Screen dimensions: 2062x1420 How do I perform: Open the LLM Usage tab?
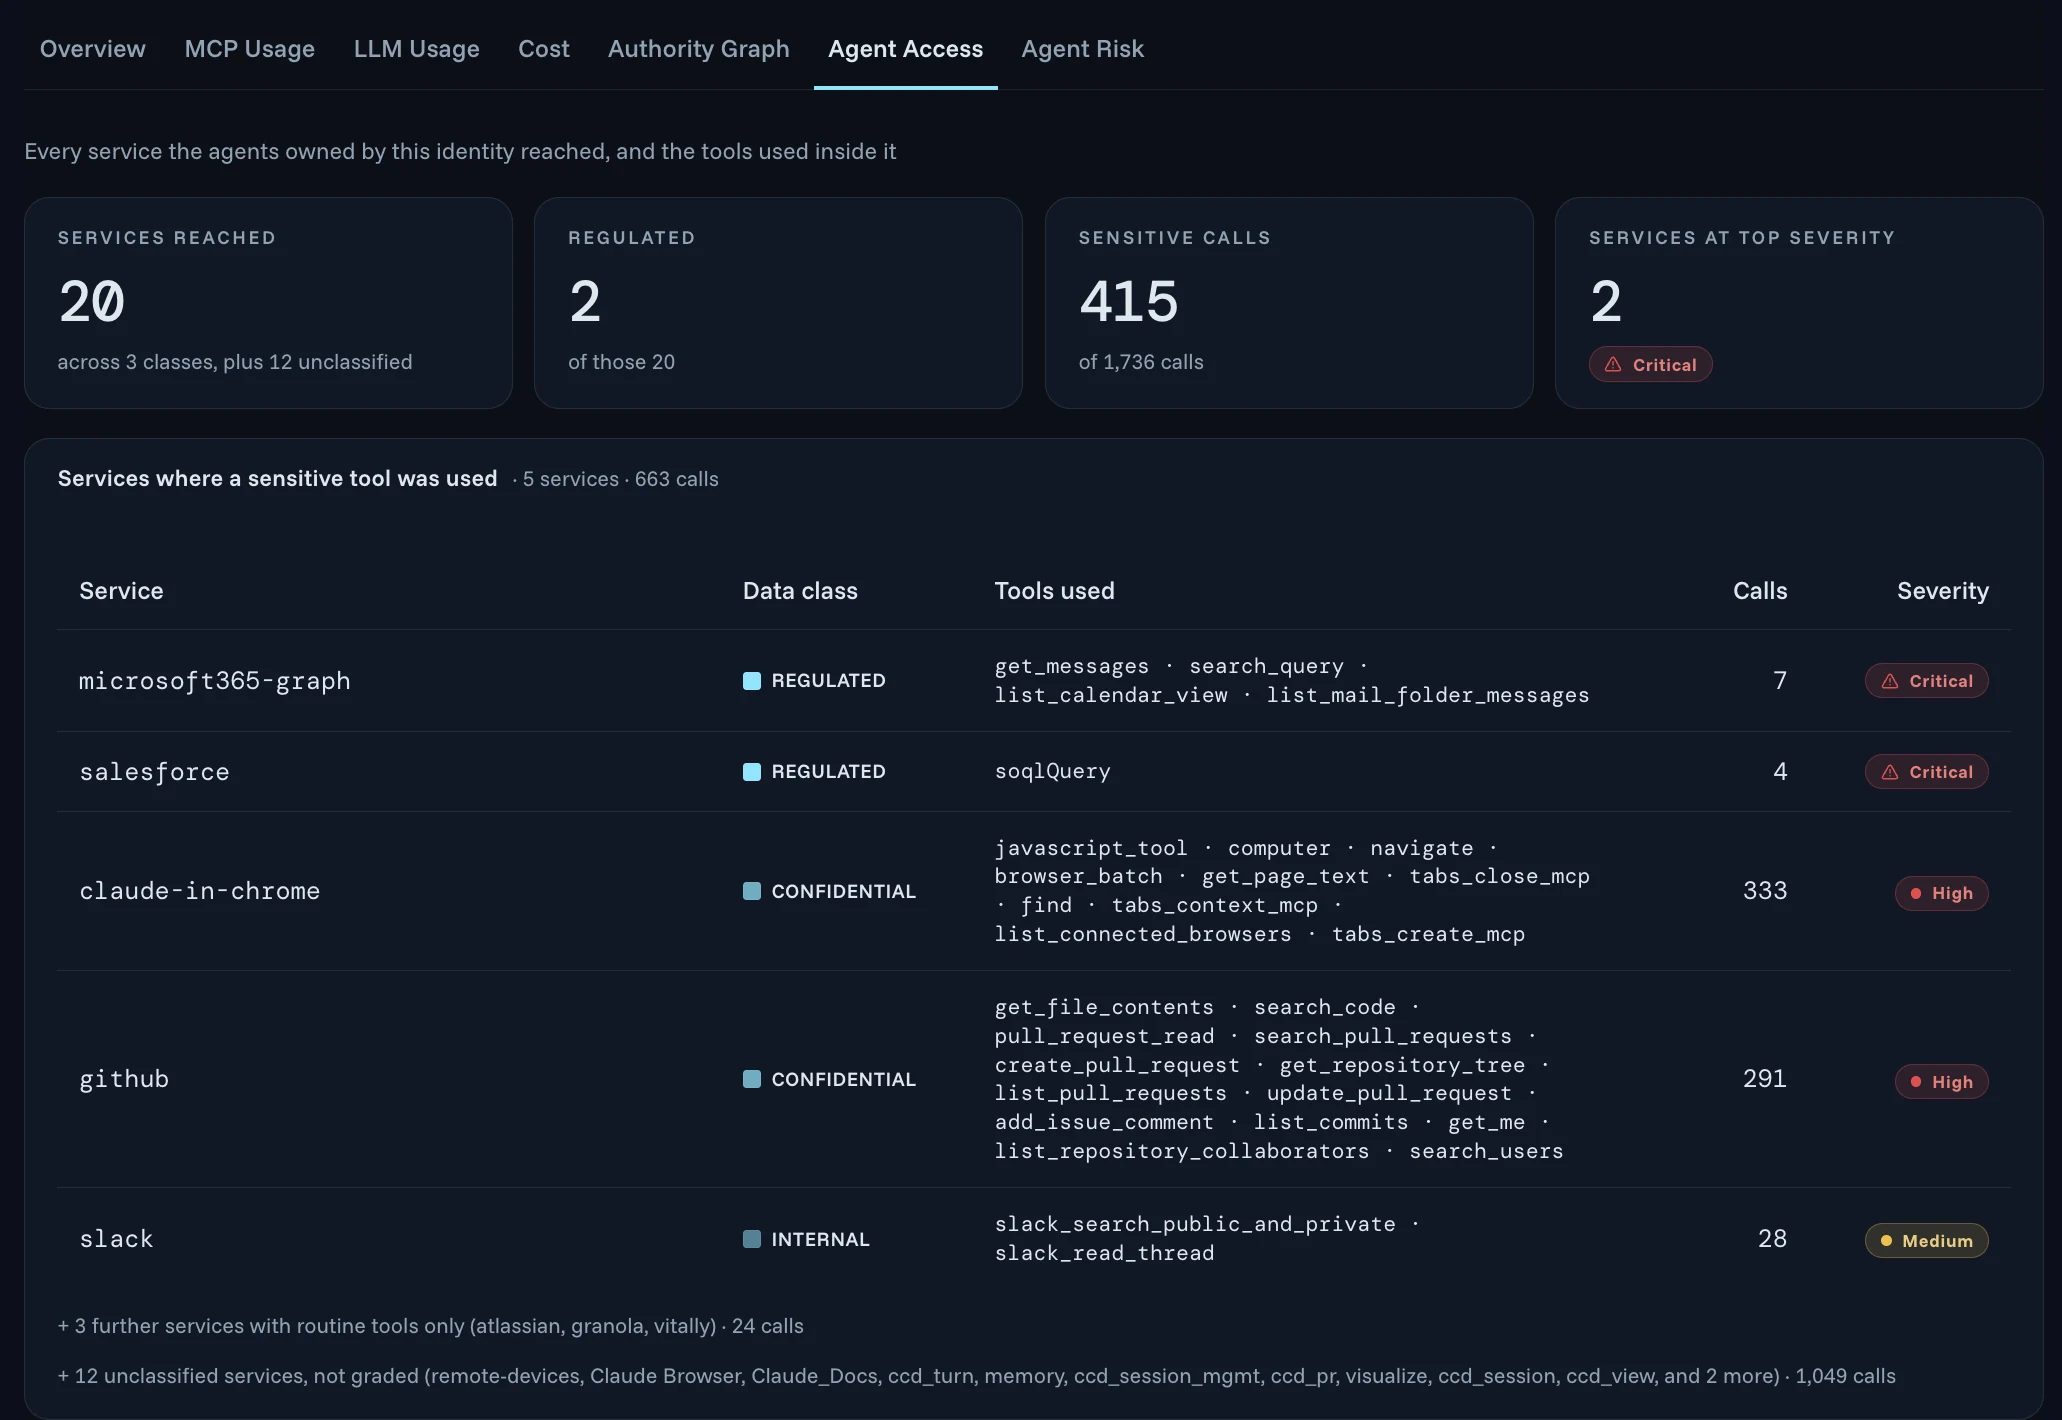[416, 49]
